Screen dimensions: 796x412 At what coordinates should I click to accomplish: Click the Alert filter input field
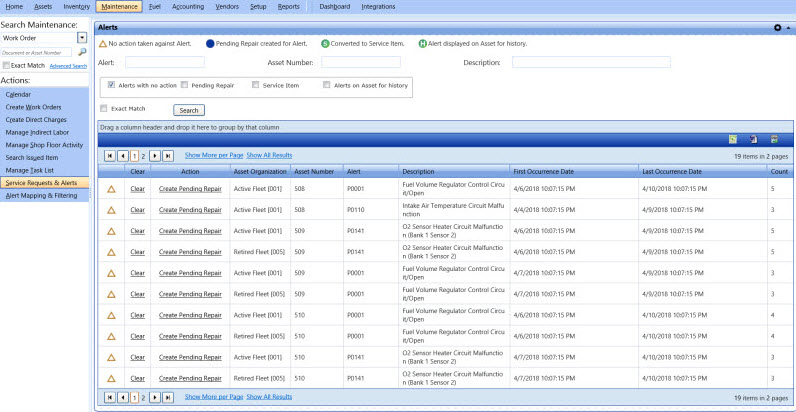tap(165, 62)
